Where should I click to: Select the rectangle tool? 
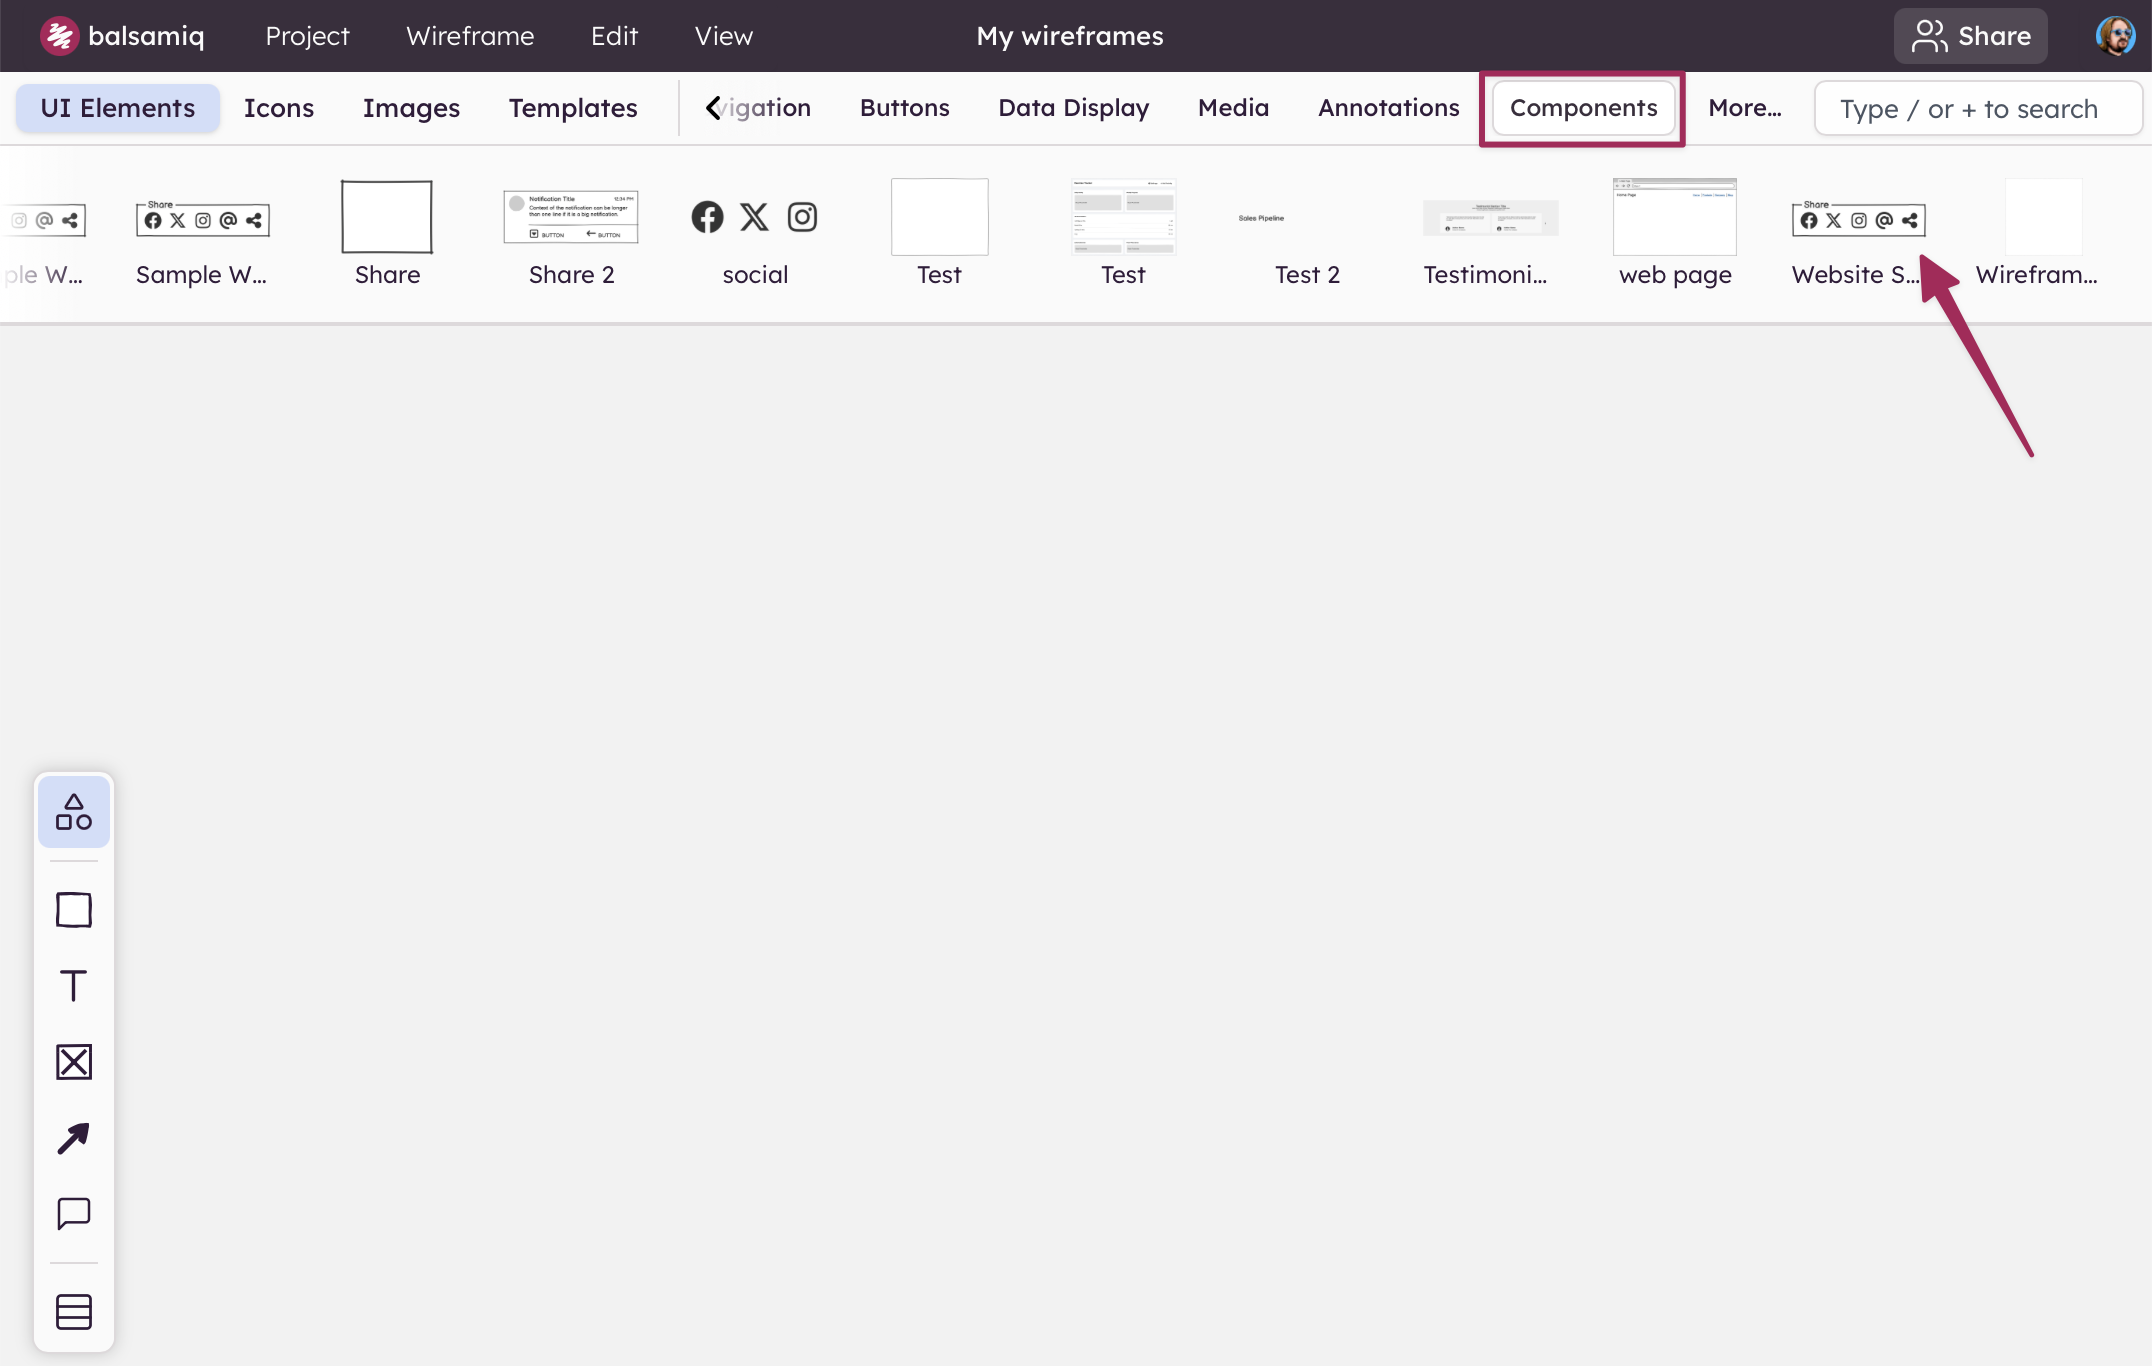pyautogui.click(x=74, y=910)
